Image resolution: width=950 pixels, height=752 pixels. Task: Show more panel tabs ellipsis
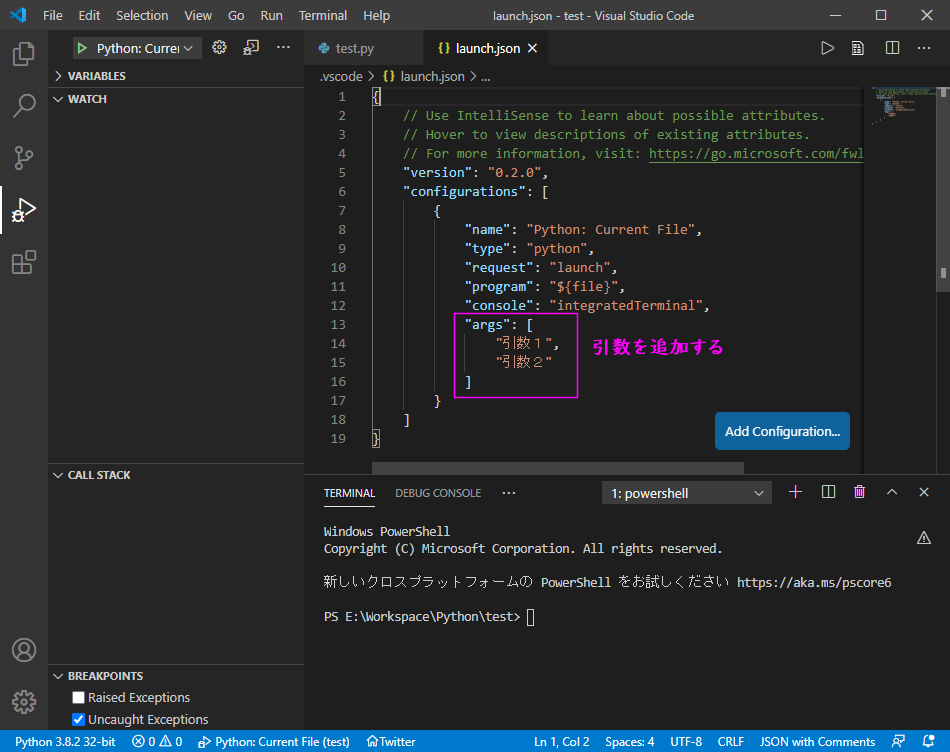click(x=509, y=493)
